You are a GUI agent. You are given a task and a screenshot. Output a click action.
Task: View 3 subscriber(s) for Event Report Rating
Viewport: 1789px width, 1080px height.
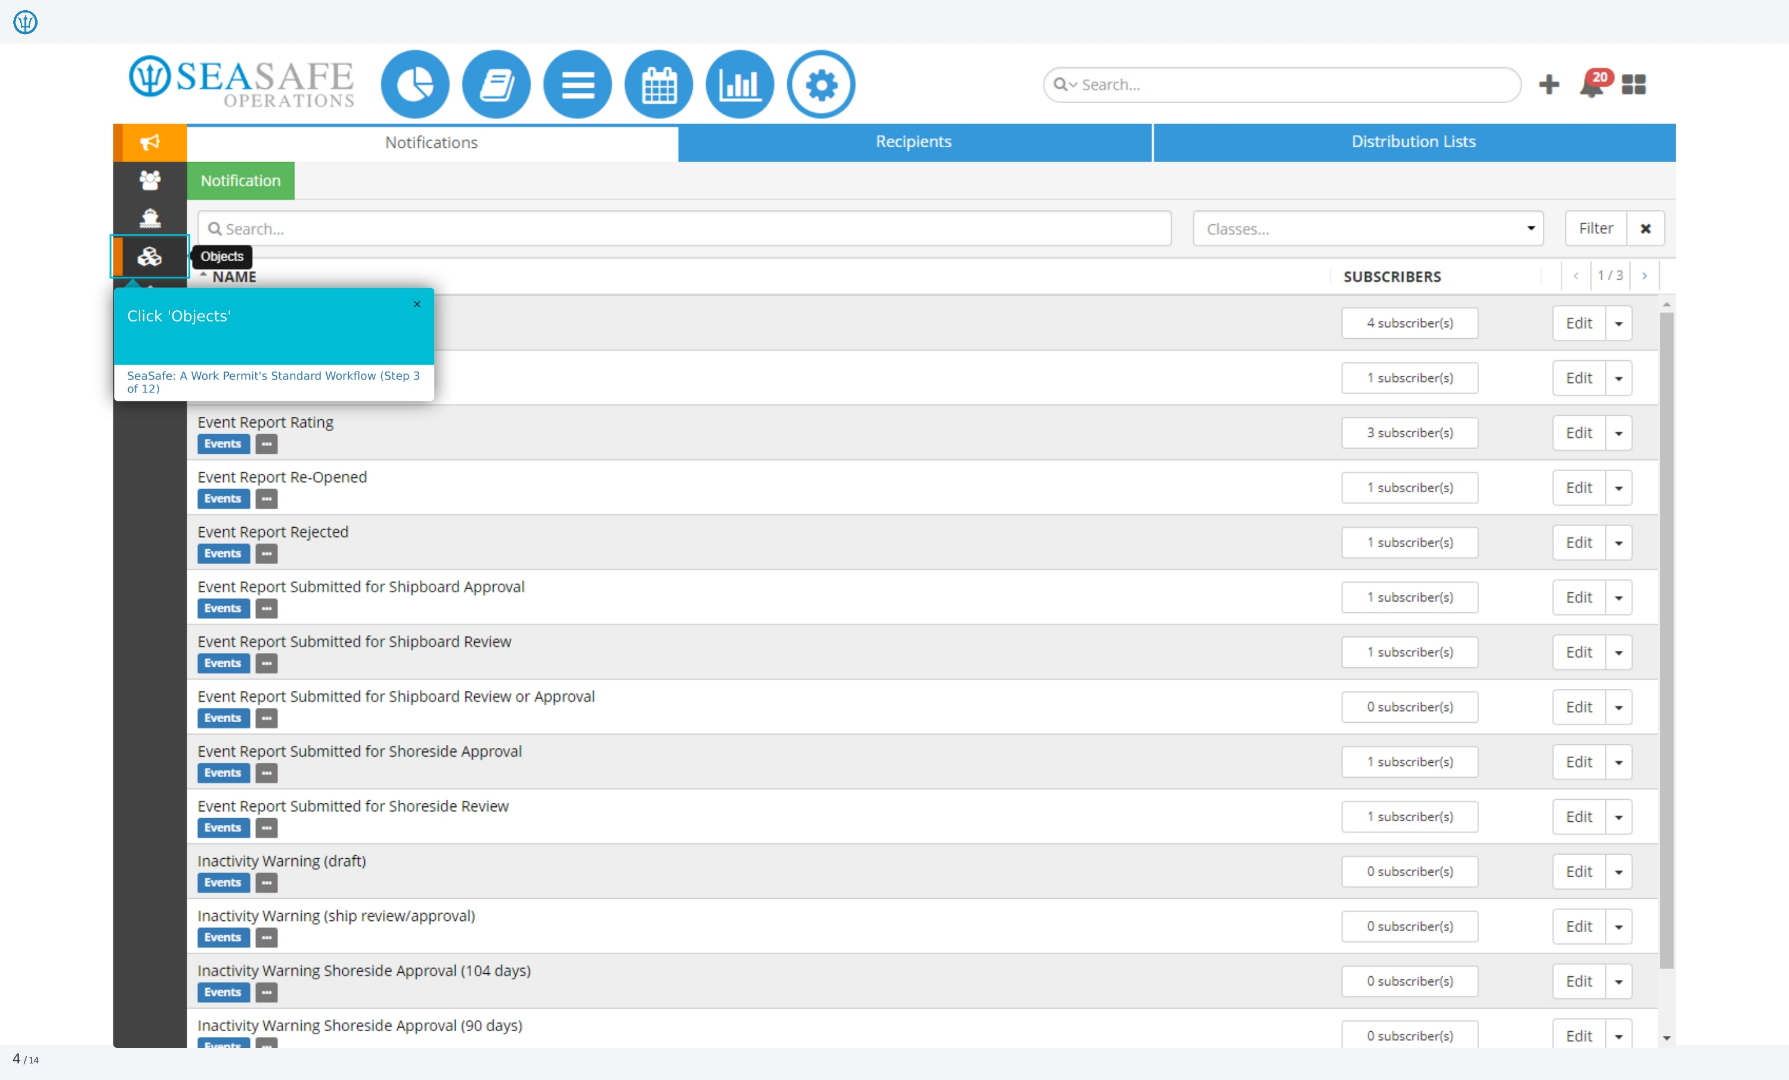click(x=1410, y=434)
